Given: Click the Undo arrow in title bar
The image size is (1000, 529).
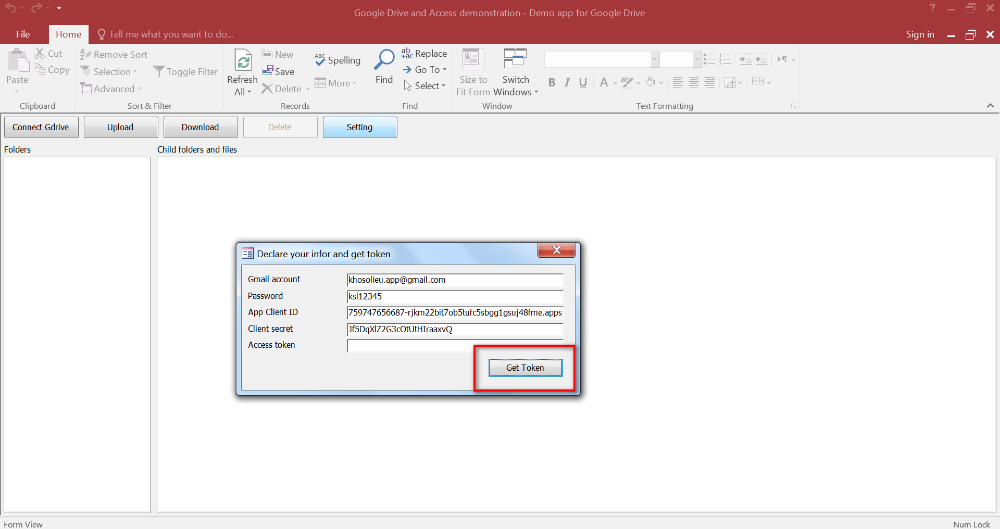Looking at the screenshot, I should coord(11,8).
